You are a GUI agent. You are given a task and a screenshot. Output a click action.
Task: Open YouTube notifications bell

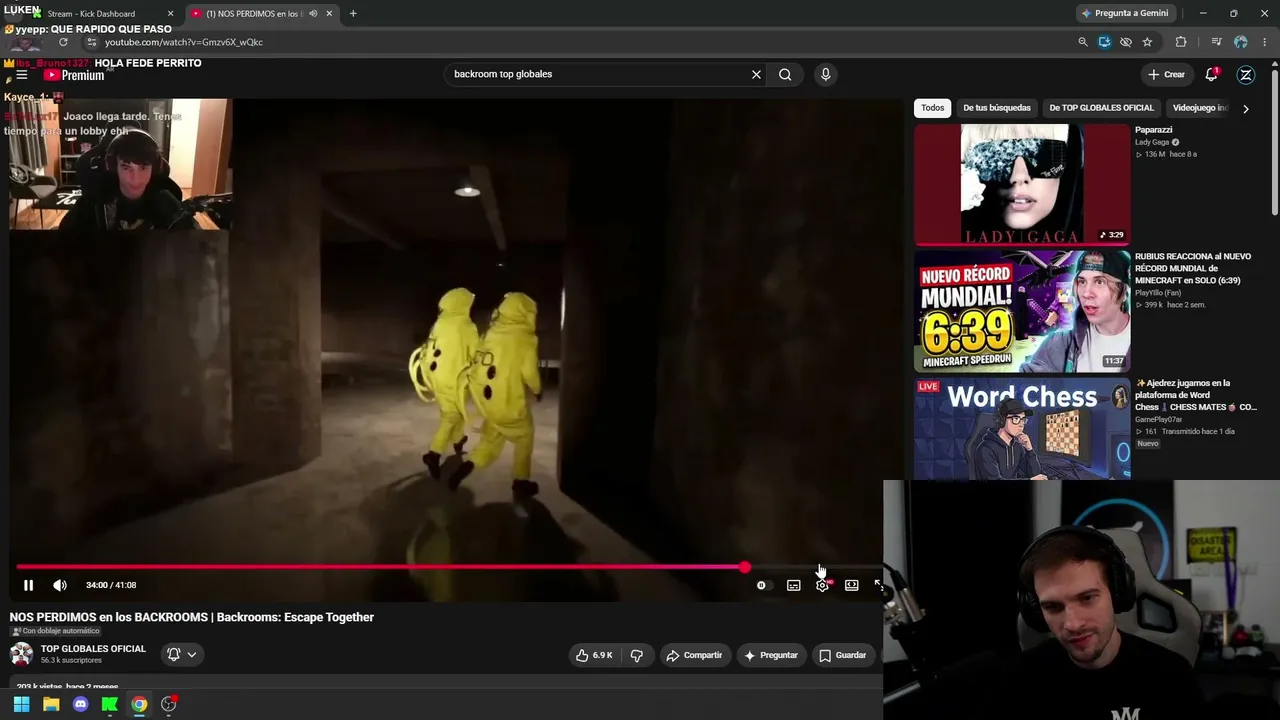click(x=1212, y=74)
